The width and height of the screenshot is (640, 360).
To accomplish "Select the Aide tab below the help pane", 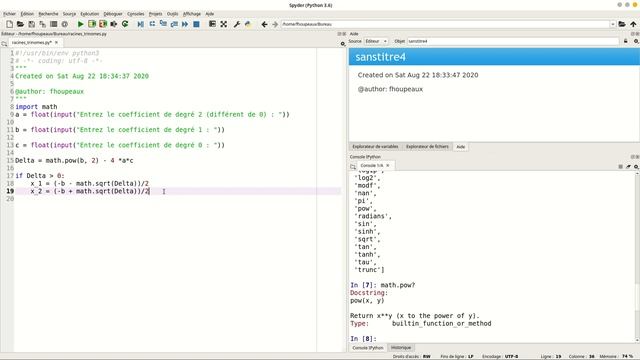I will tap(460, 147).
